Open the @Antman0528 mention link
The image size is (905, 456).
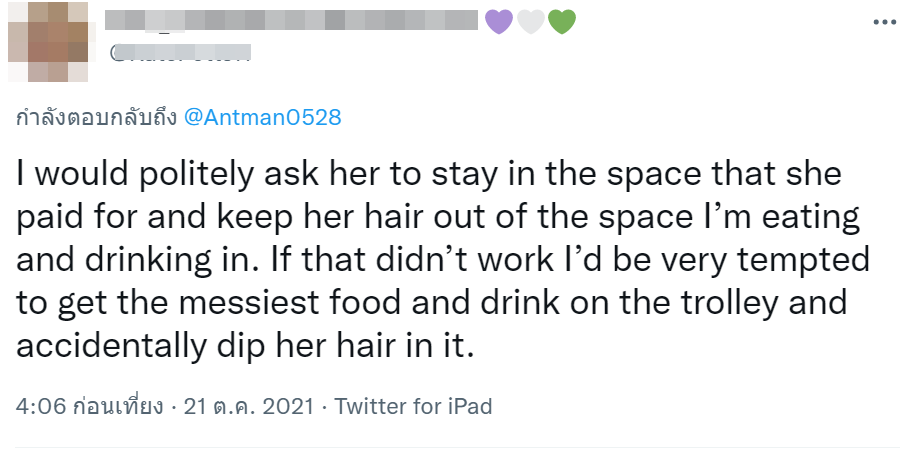(x=263, y=117)
